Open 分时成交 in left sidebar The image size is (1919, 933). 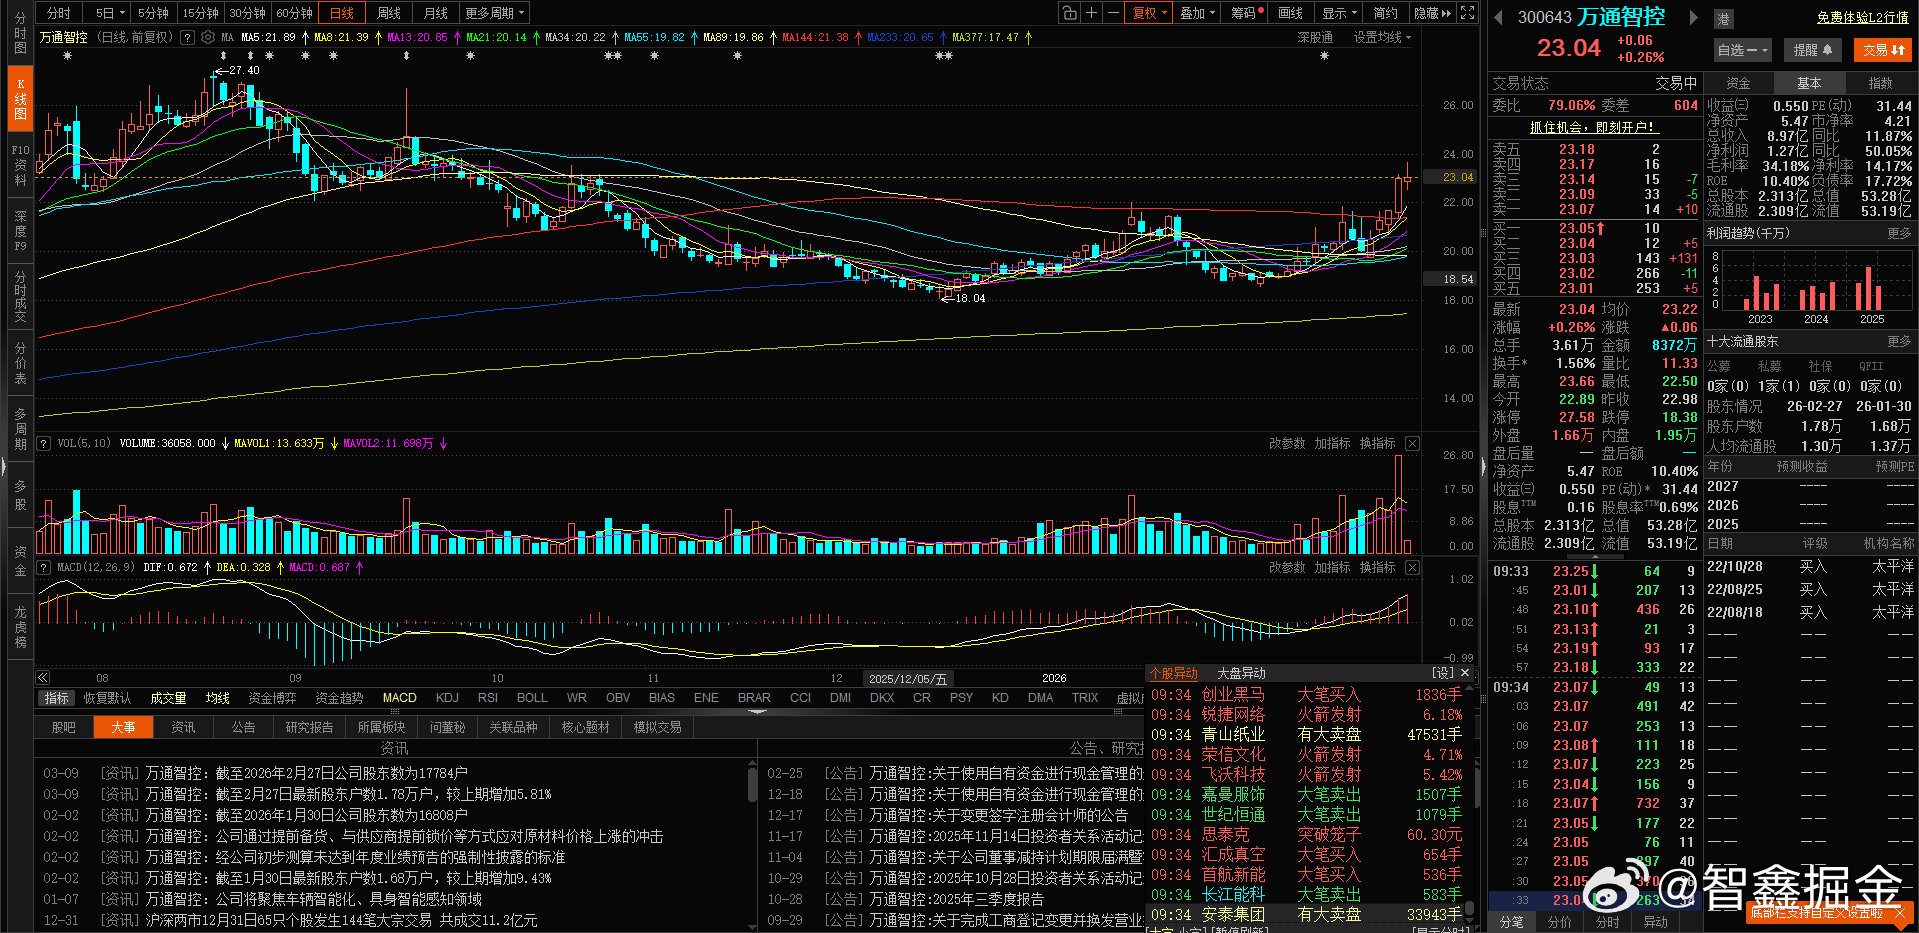[x=20, y=296]
